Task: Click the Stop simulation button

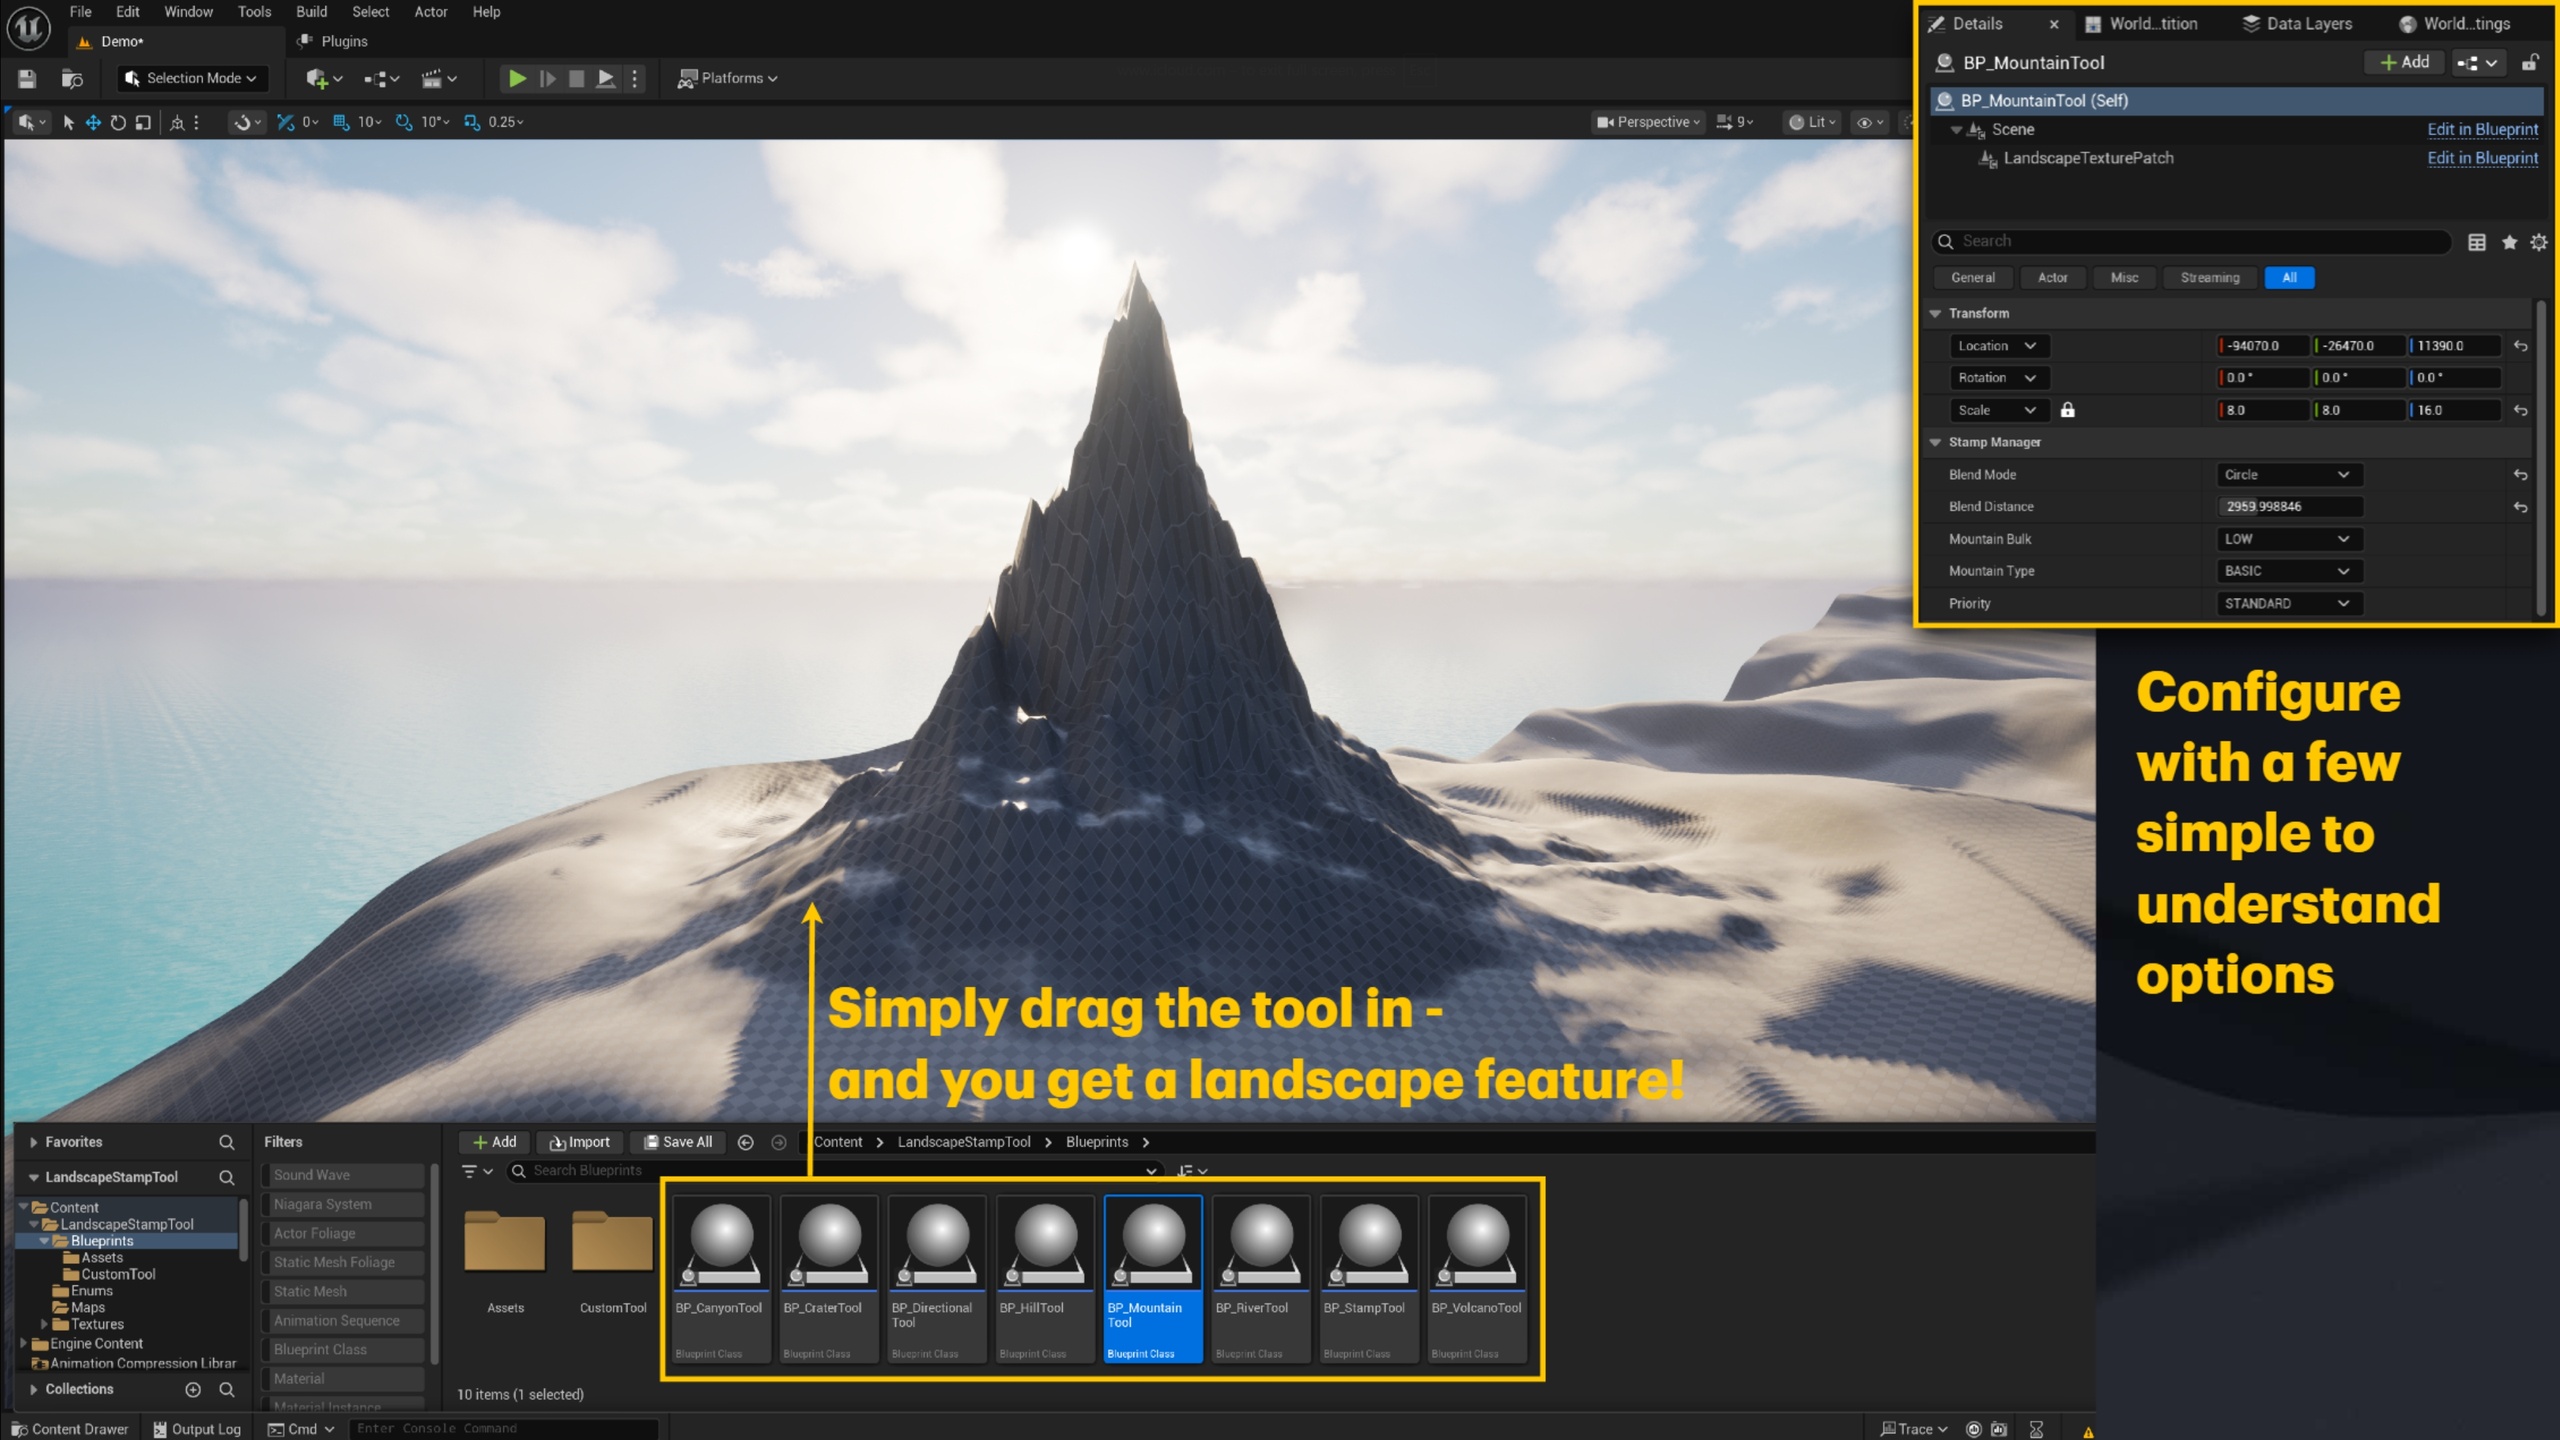Action: pos(576,78)
